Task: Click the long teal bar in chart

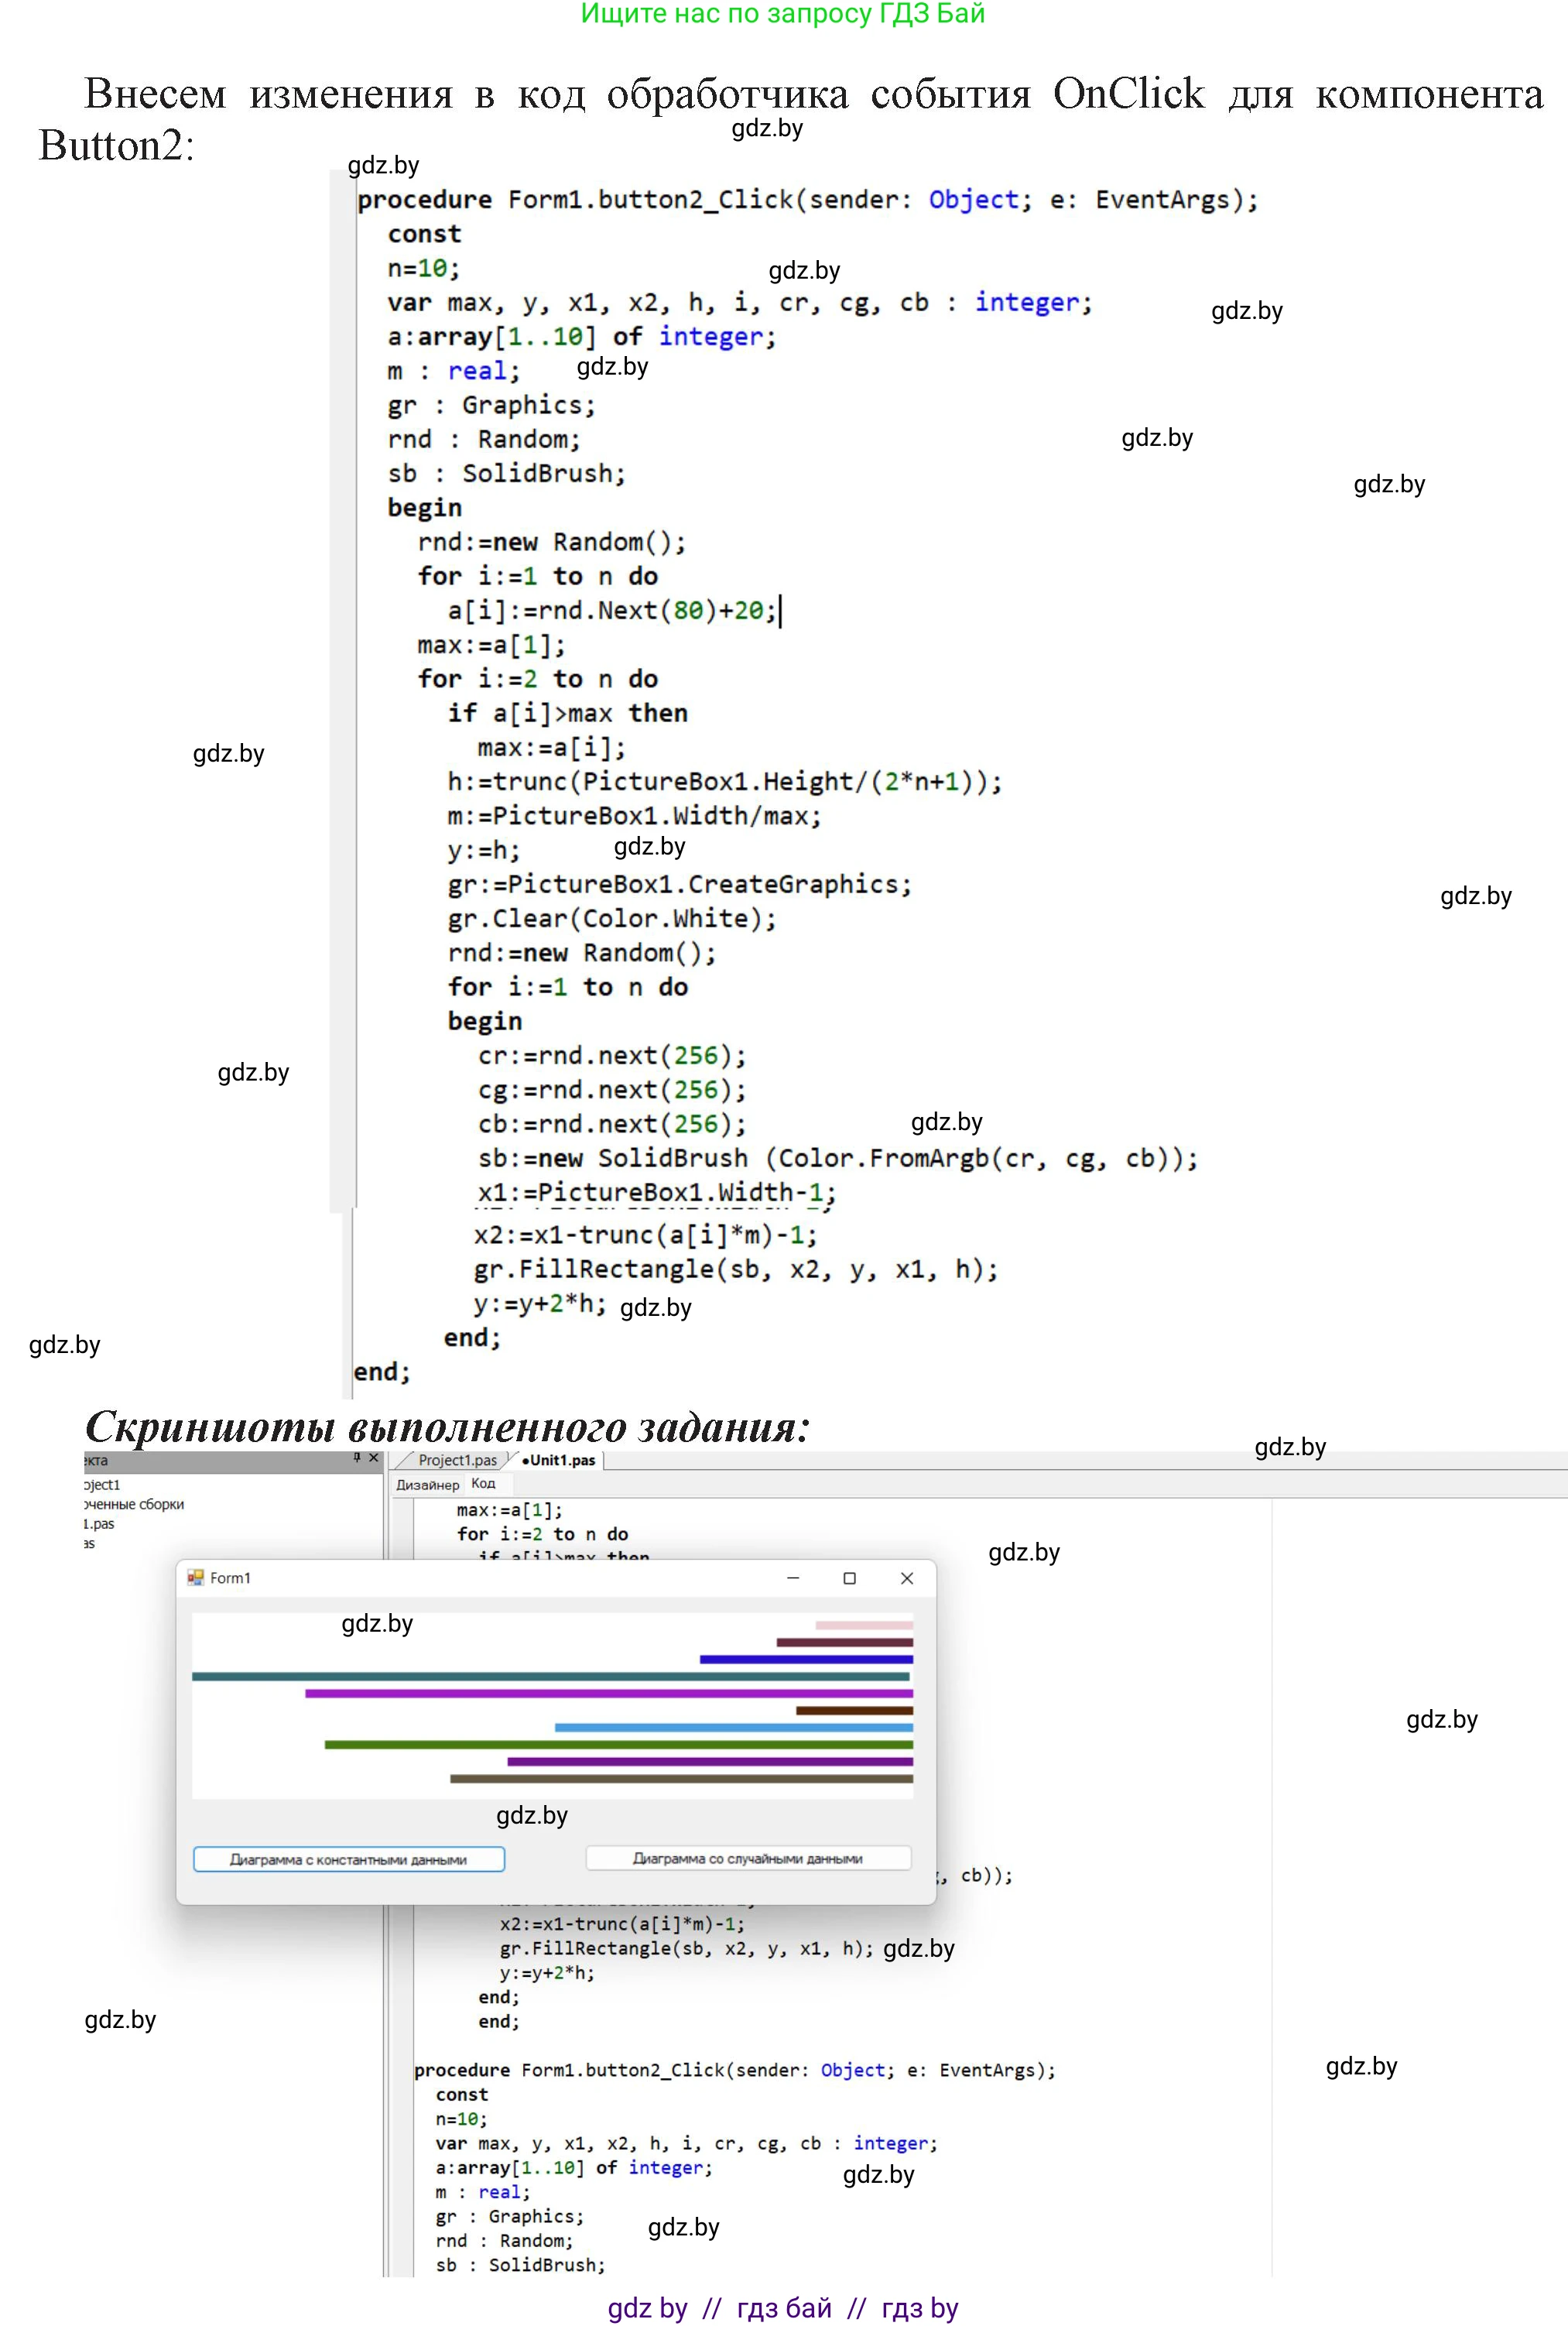Action: pos(550,1677)
